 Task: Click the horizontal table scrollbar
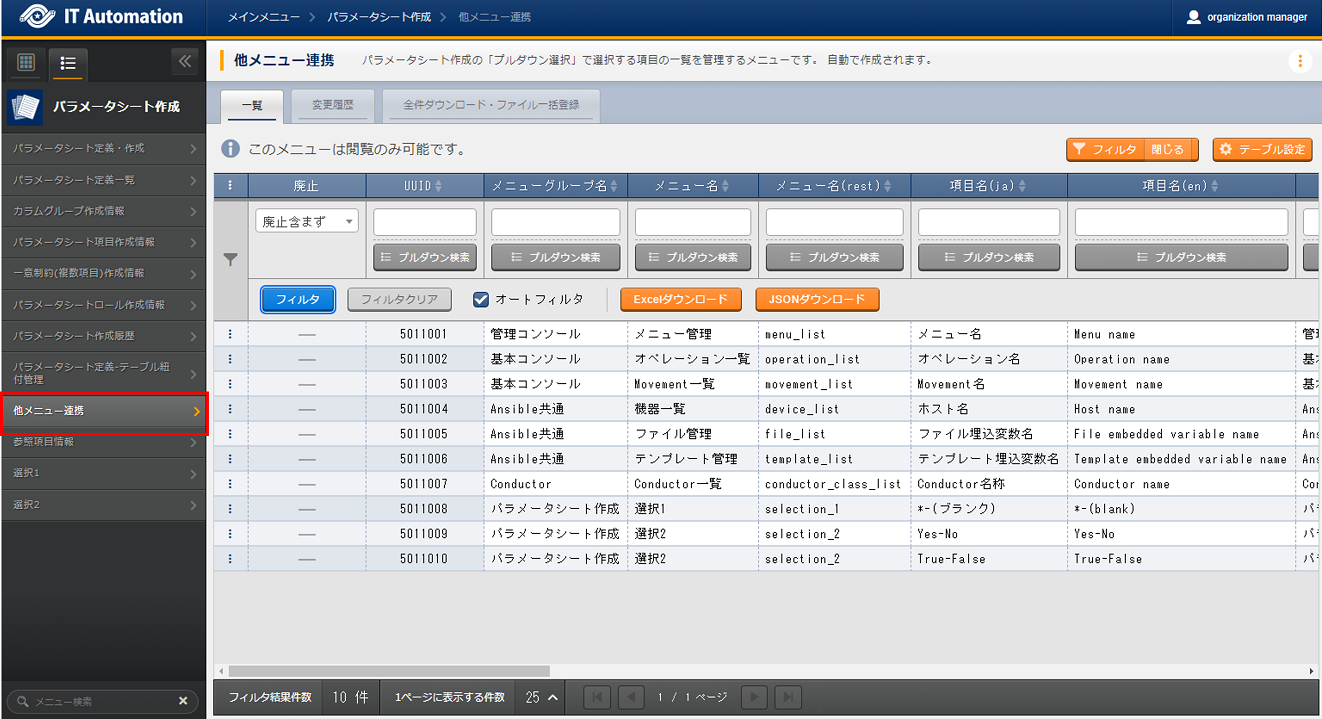[389, 671]
